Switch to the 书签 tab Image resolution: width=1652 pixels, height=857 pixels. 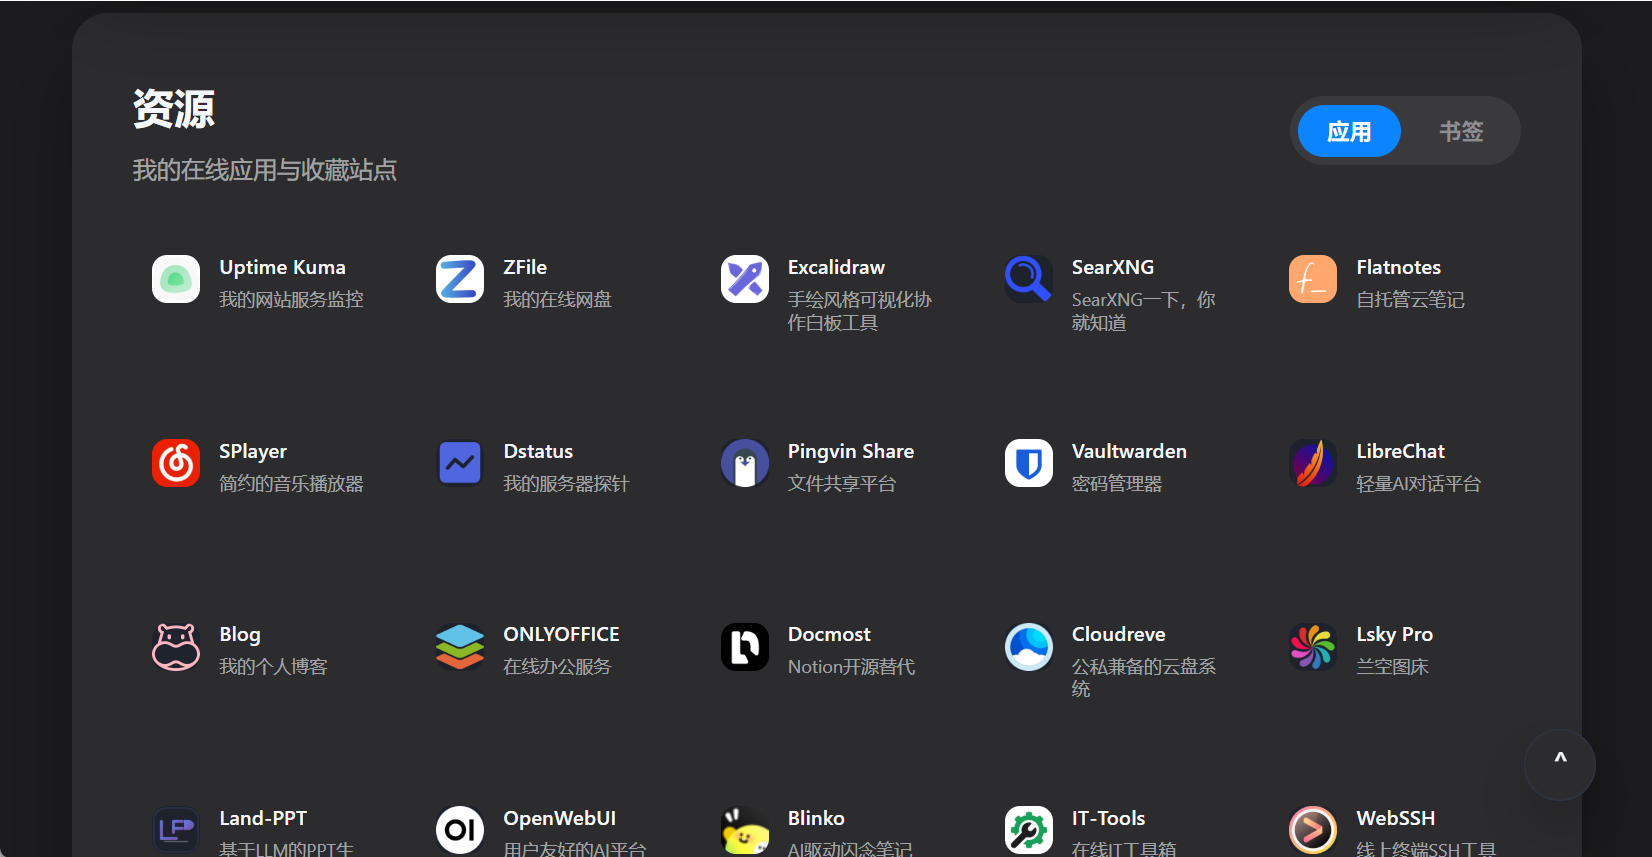(x=1460, y=131)
